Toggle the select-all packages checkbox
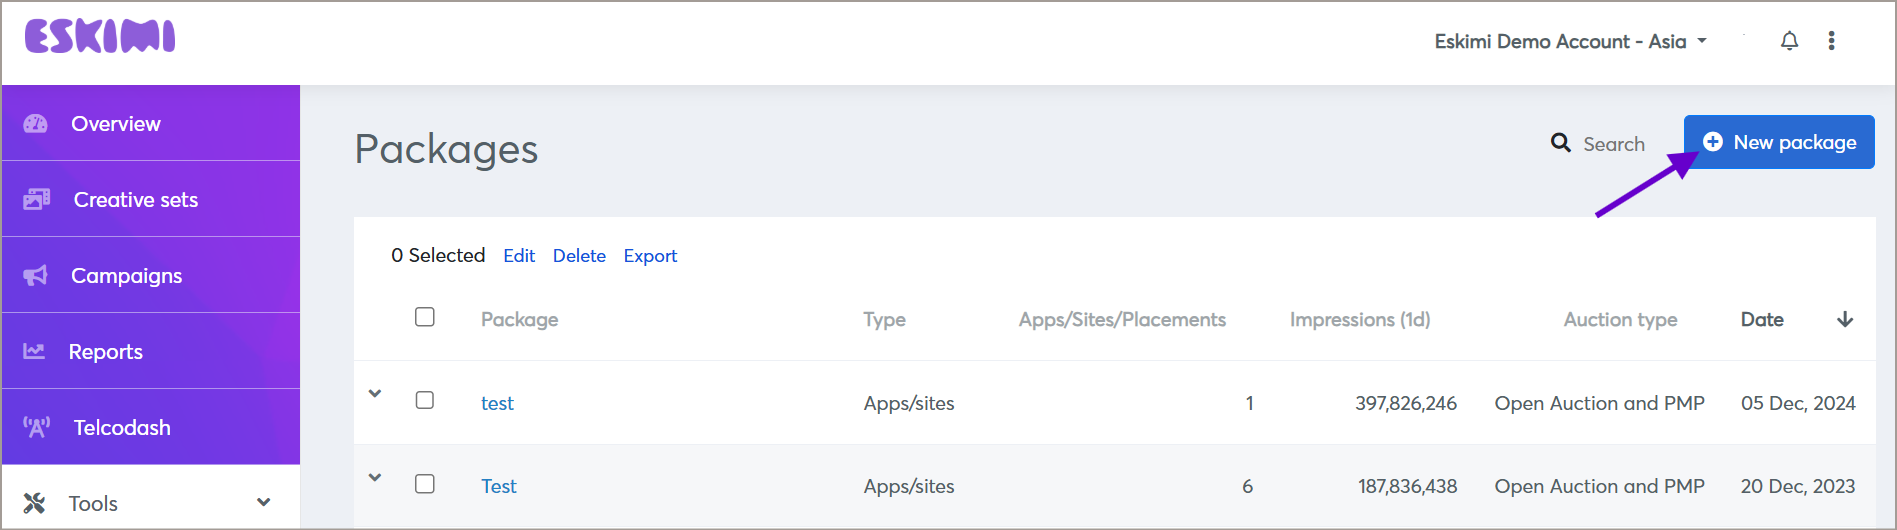This screenshot has width=1897, height=530. click(x=425, y=317)
